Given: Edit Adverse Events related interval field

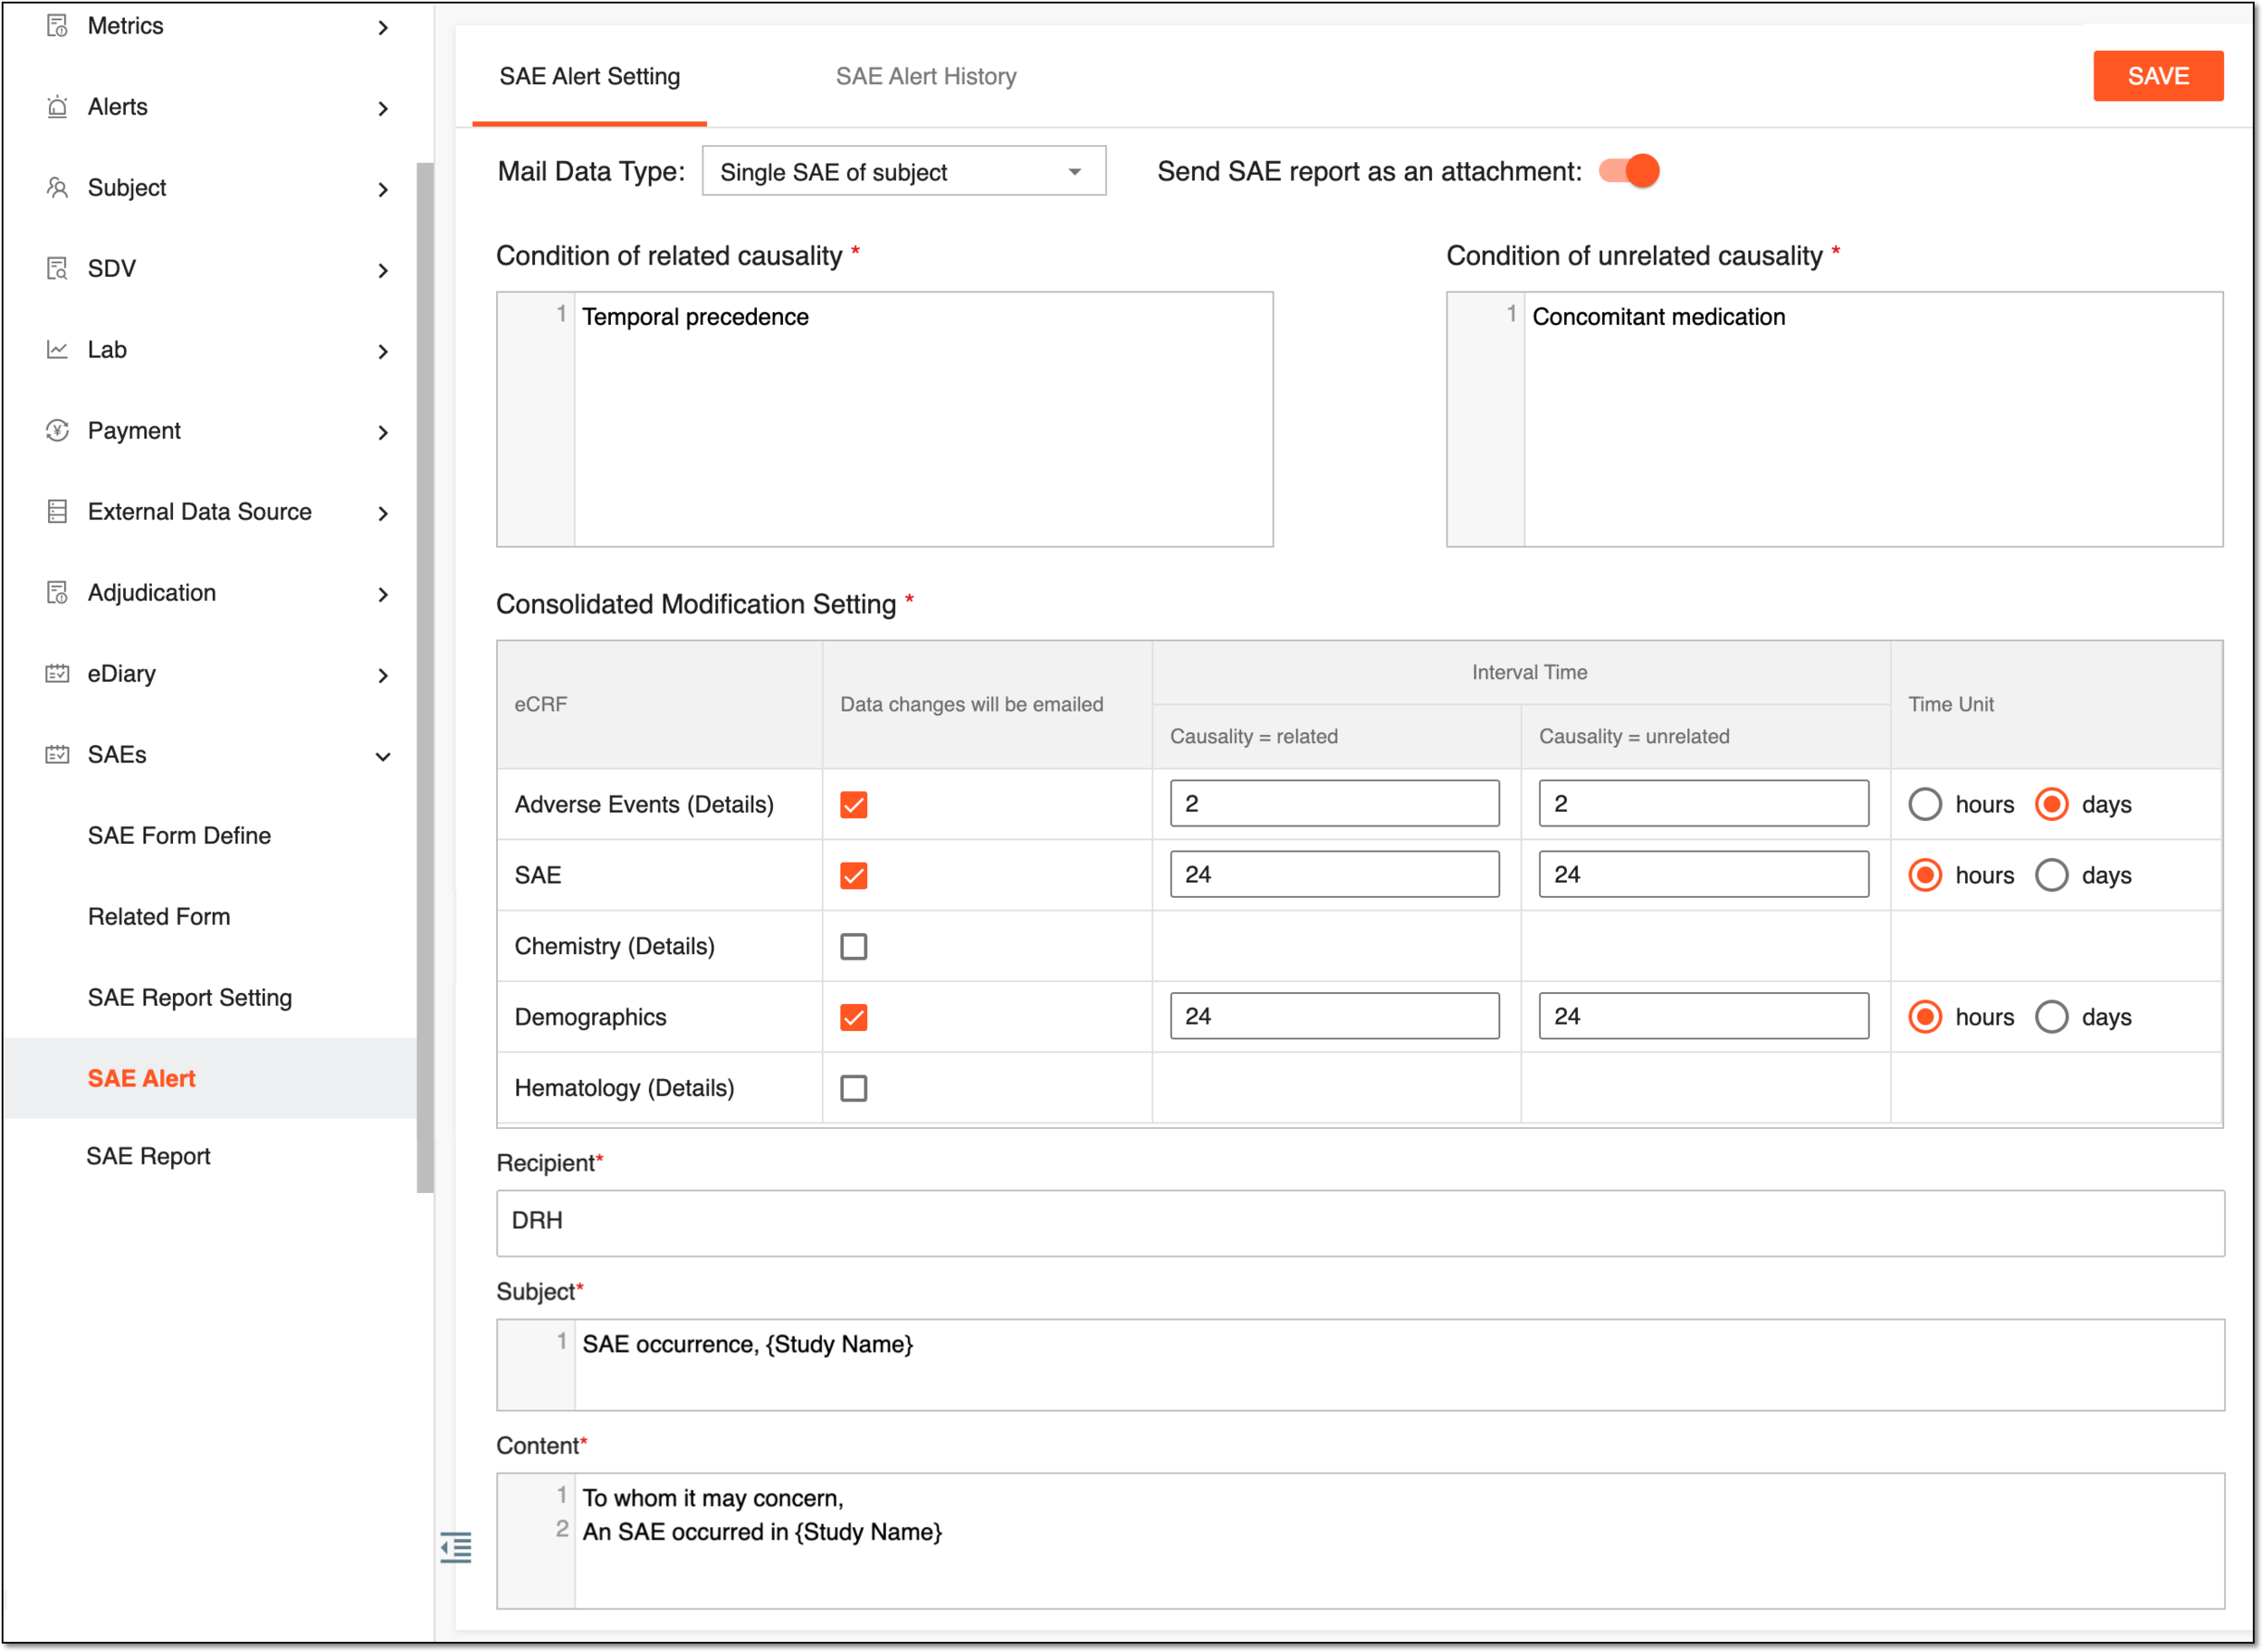Looking at the screenshot, I should click(1335, 804).
